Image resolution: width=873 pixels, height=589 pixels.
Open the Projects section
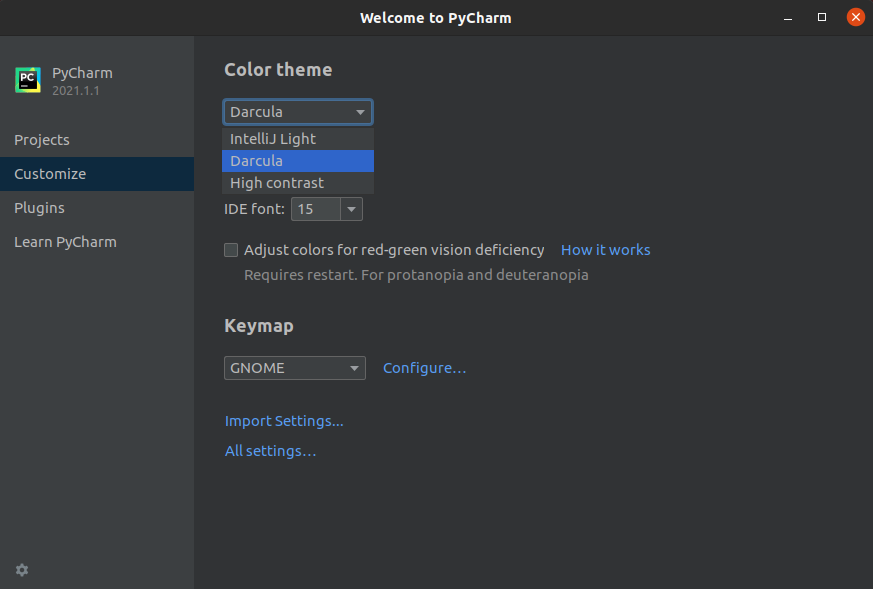[x=97, y=140]
